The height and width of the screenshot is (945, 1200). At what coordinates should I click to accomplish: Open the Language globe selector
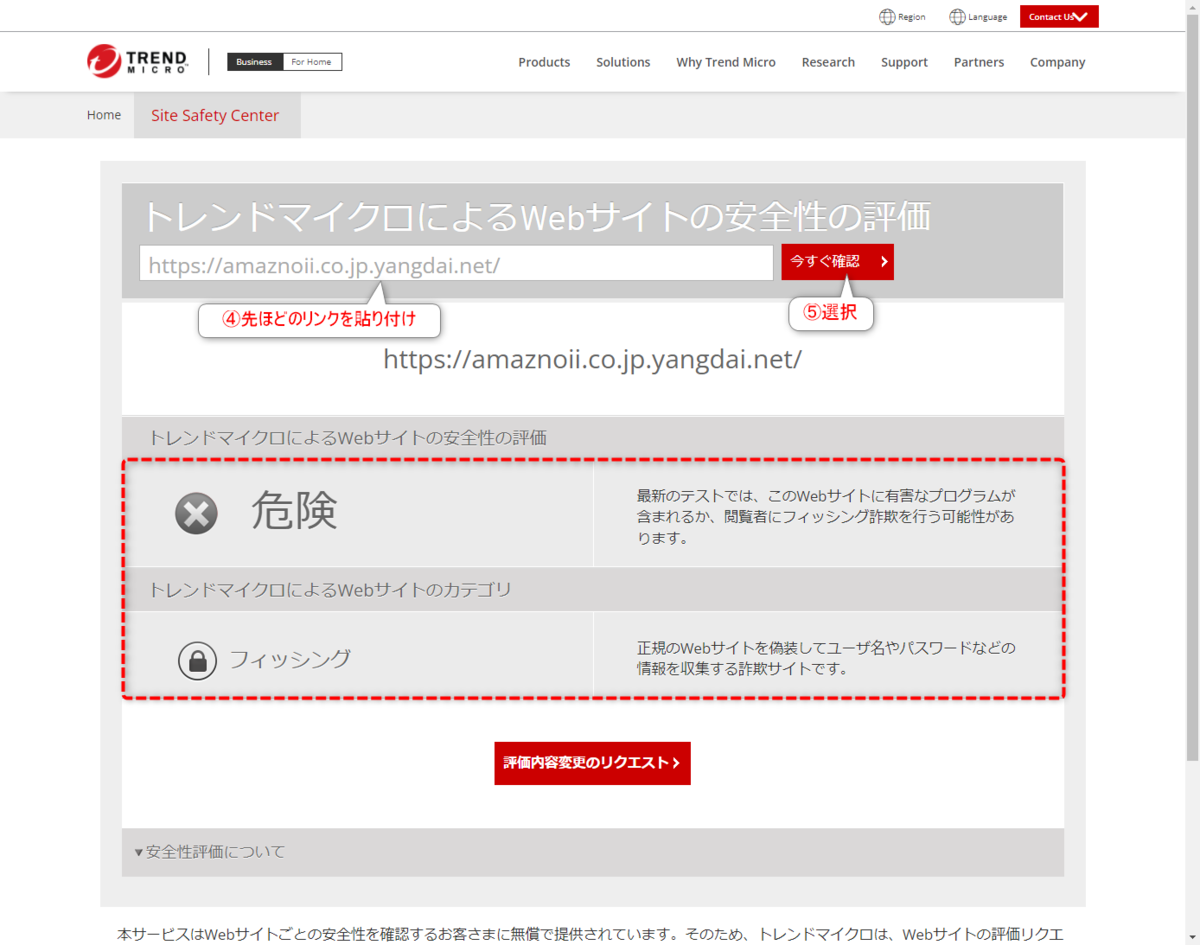coord(978,17)
